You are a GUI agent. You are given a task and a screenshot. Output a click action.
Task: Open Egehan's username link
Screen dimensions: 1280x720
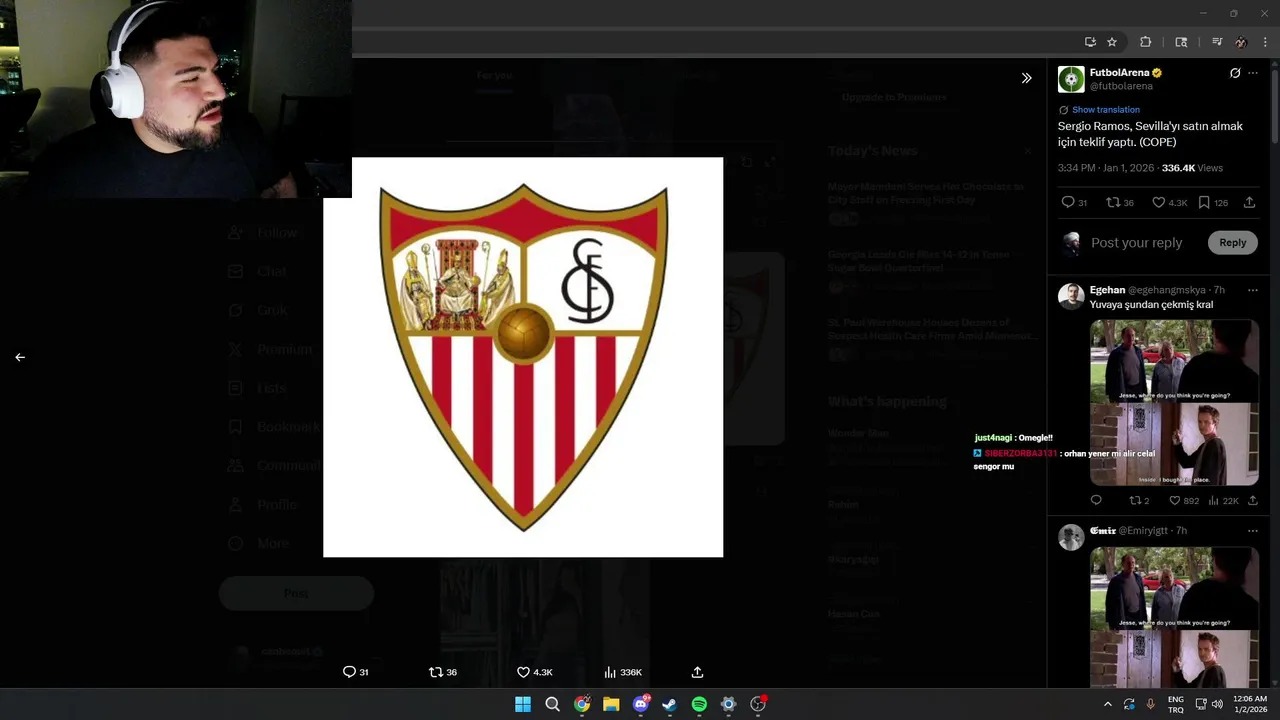click(1167, 290)
